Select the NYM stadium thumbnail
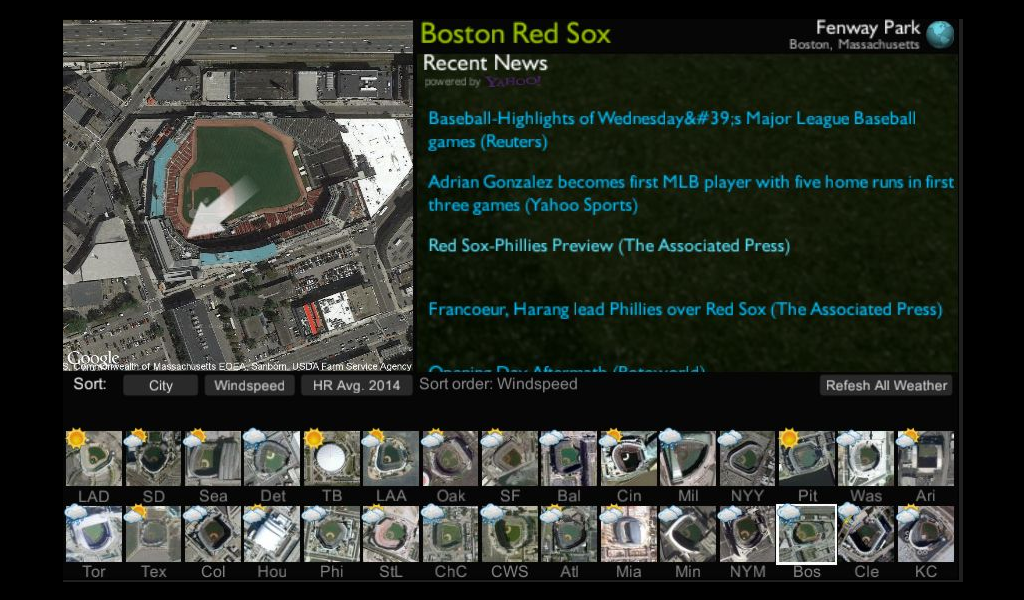 tap(748, 533)
